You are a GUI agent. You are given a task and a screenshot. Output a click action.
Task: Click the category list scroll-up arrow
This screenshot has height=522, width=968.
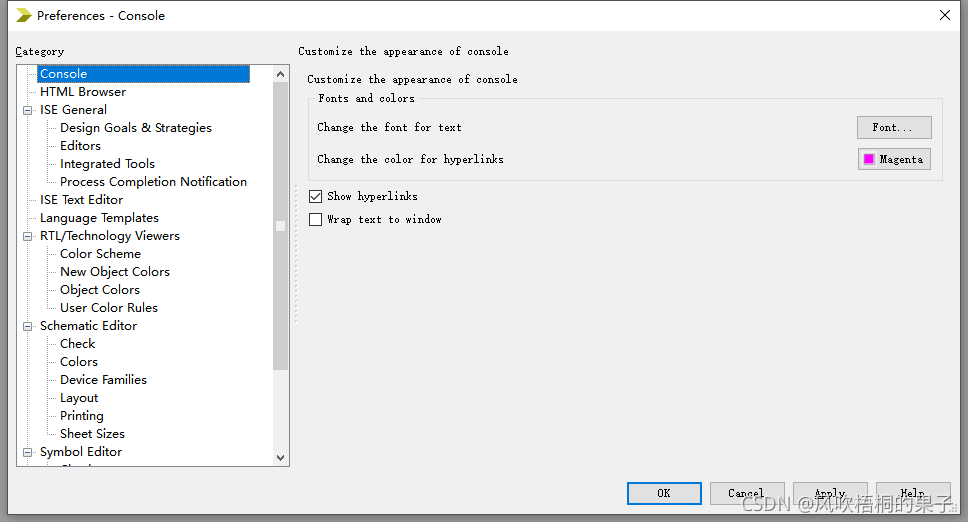[280, 74]
